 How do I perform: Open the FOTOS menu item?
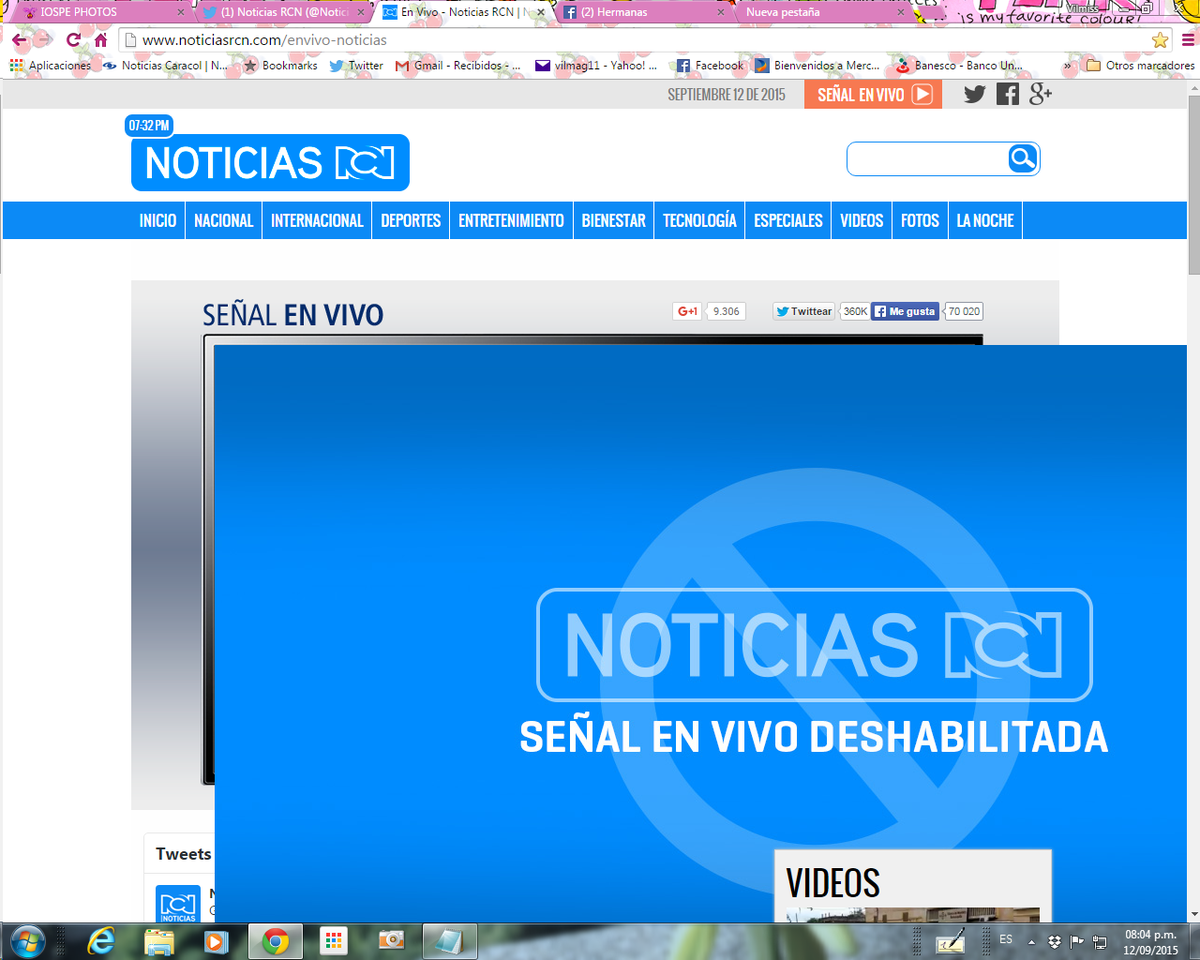[920, 220]
